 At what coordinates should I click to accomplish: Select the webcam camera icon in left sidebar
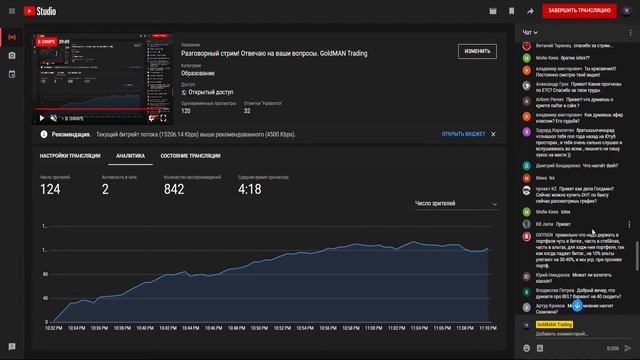(12, 56)
